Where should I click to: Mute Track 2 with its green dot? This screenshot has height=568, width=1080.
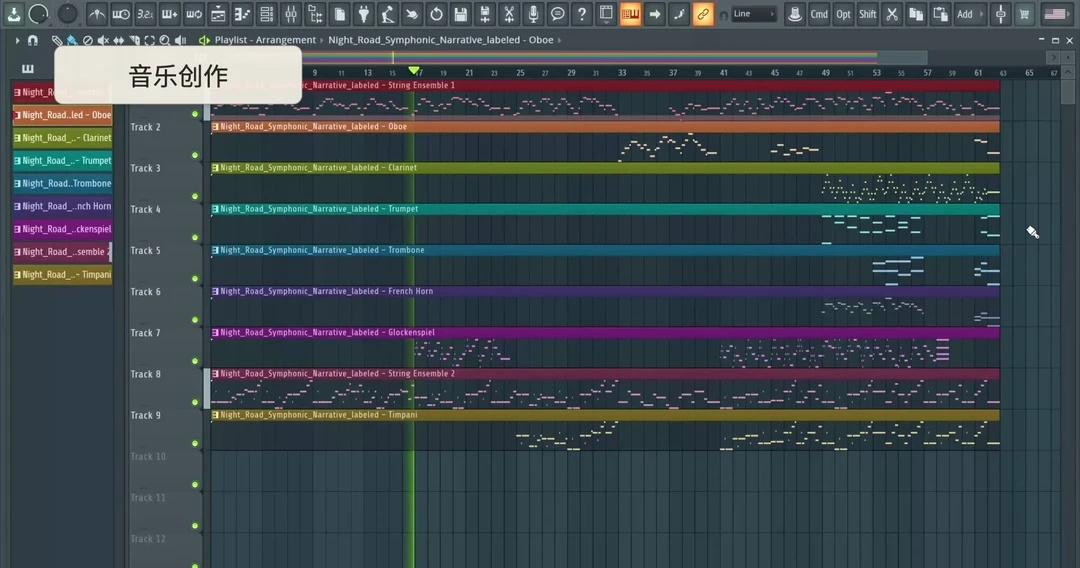click(x=195, y=155)
